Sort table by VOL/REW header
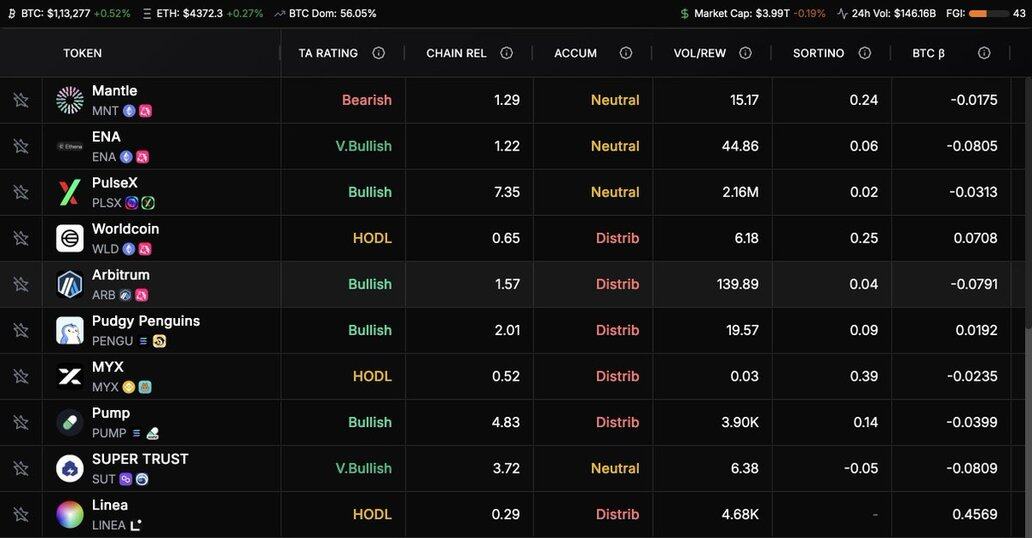This screenshot has width=1032, height=538. pyautogui.click(x=700, y=53)
